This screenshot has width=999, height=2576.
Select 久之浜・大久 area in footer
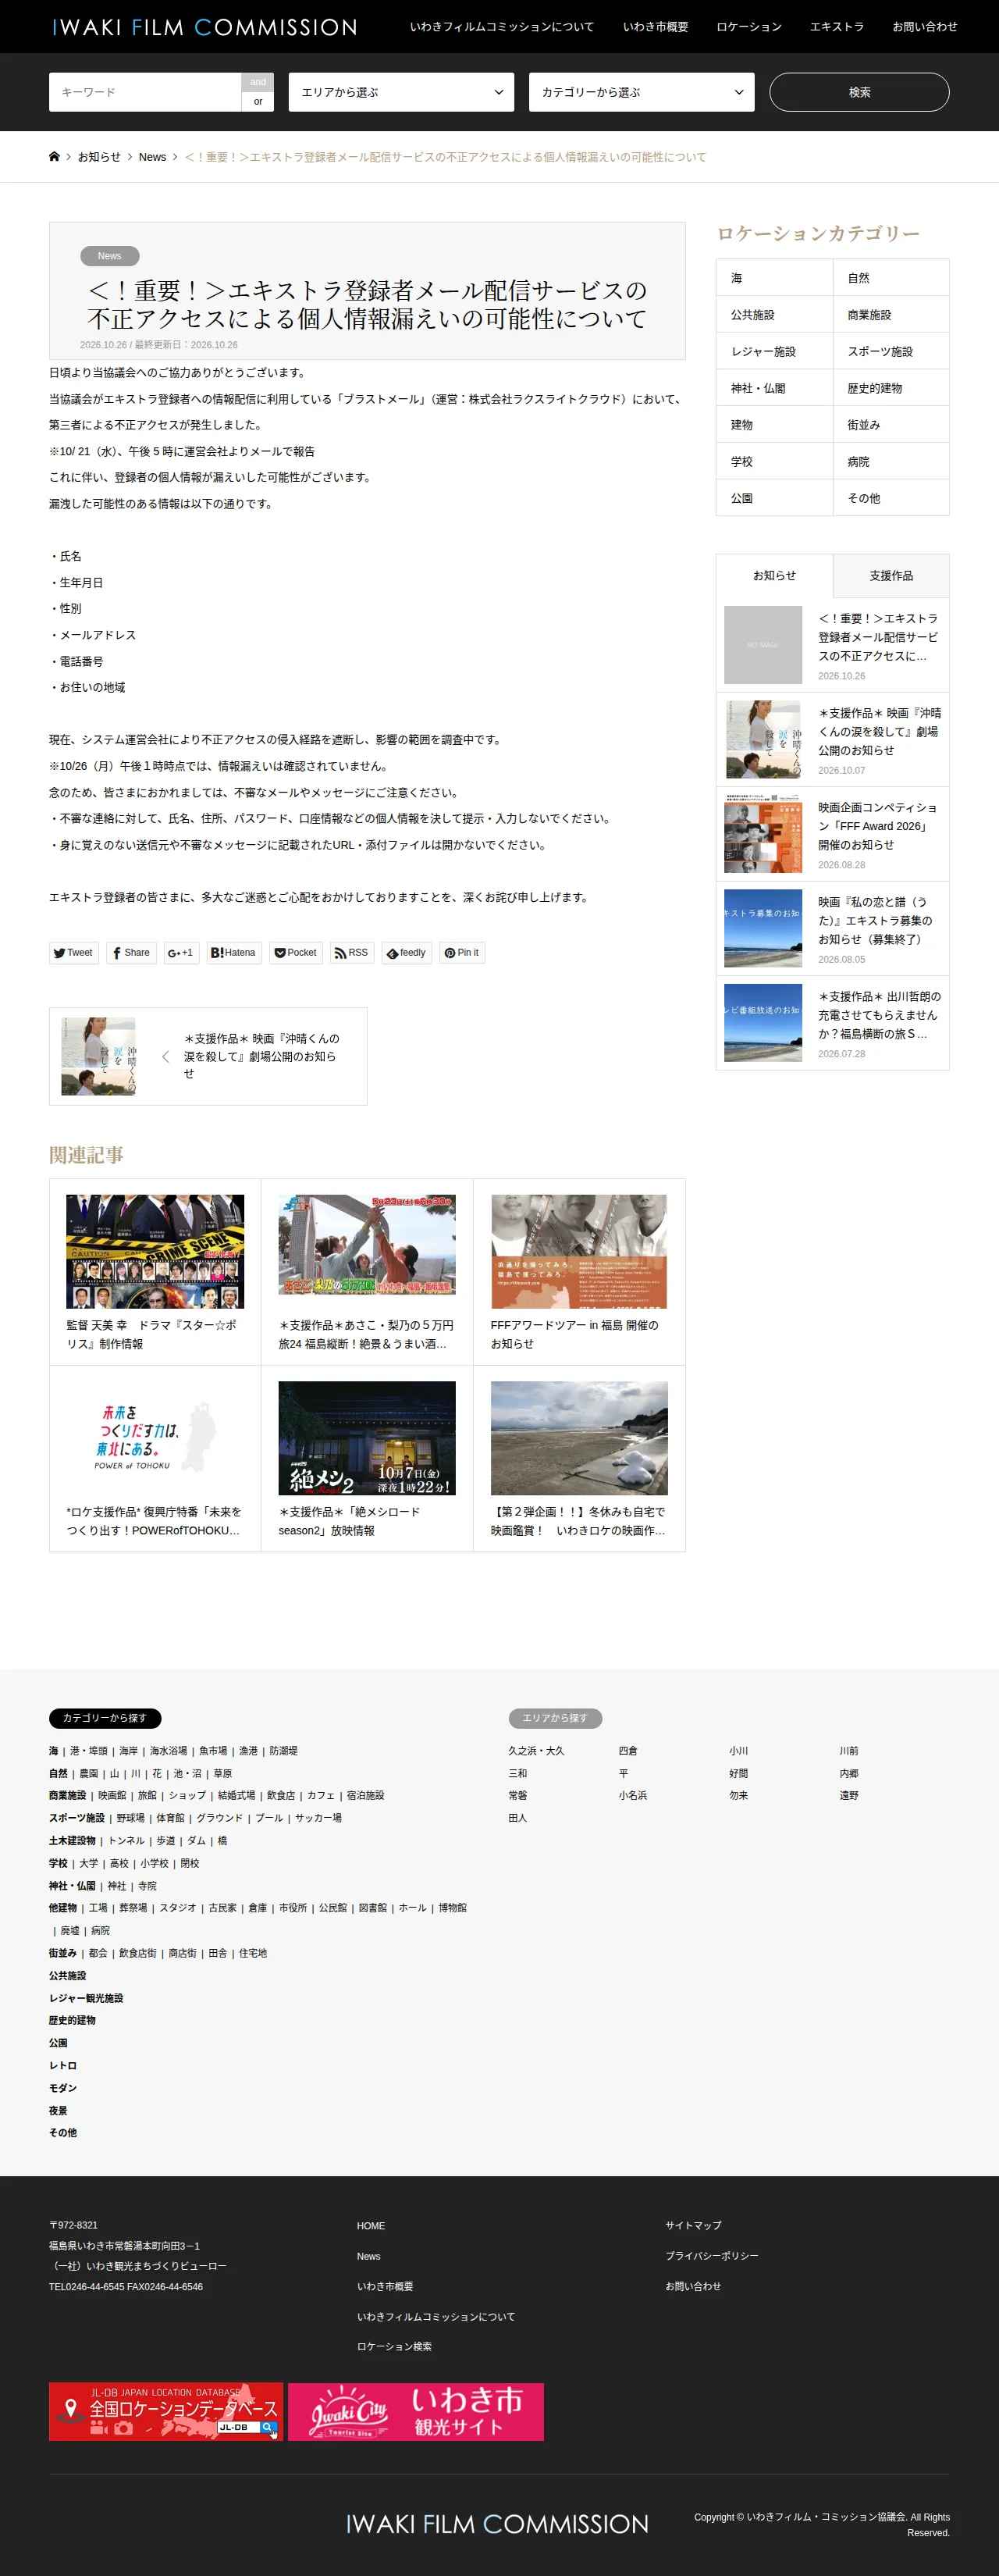(536, 1751)
